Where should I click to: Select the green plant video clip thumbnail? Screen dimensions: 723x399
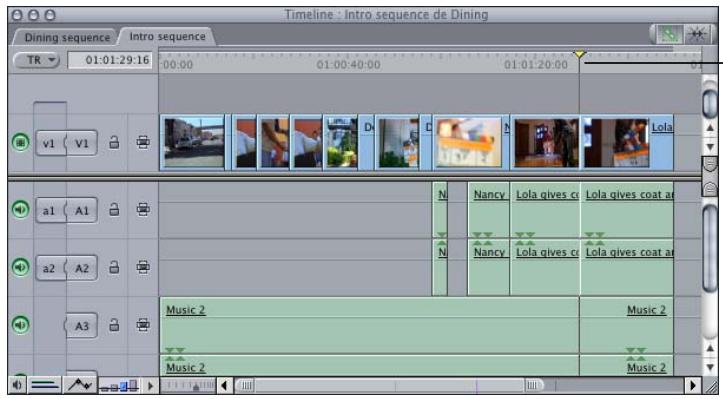(342, 143)
